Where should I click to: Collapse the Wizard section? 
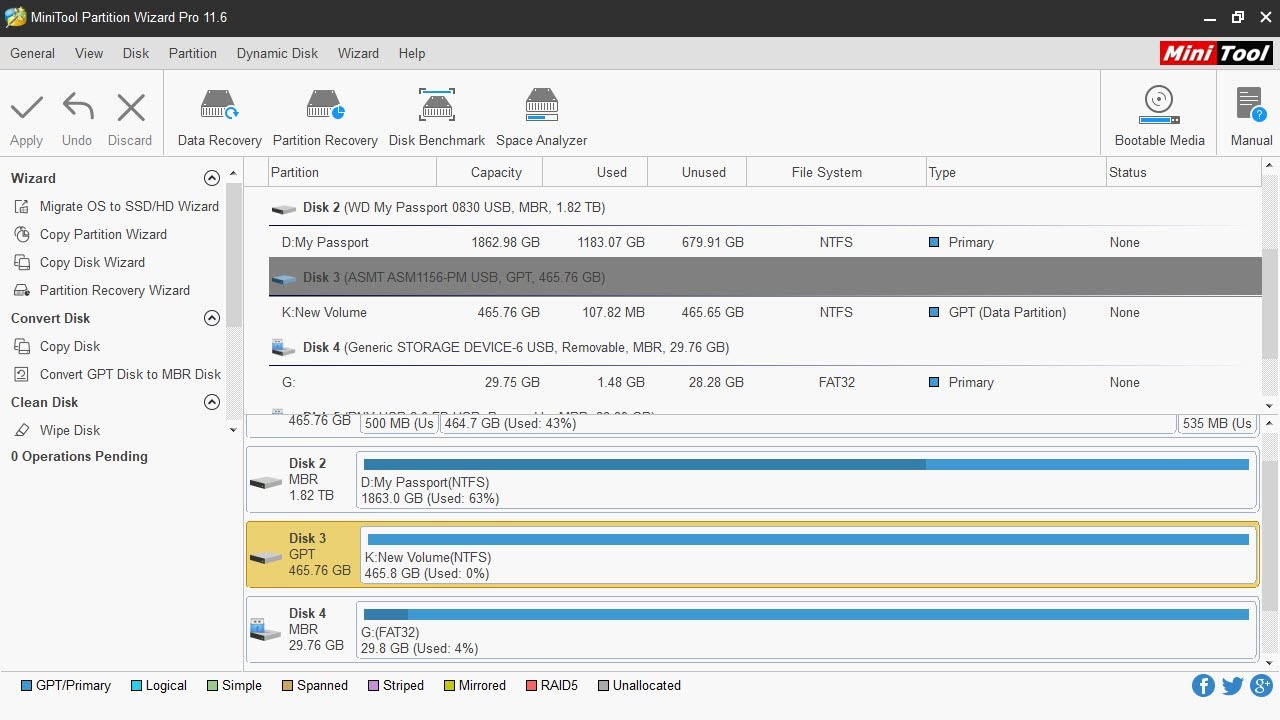[211, 178]
